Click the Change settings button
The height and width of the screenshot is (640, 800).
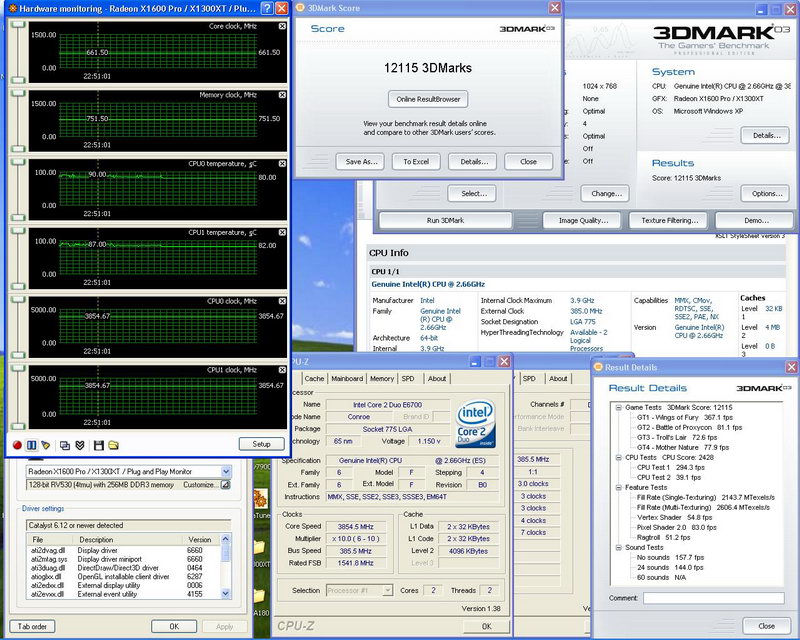tap(606, 193)
